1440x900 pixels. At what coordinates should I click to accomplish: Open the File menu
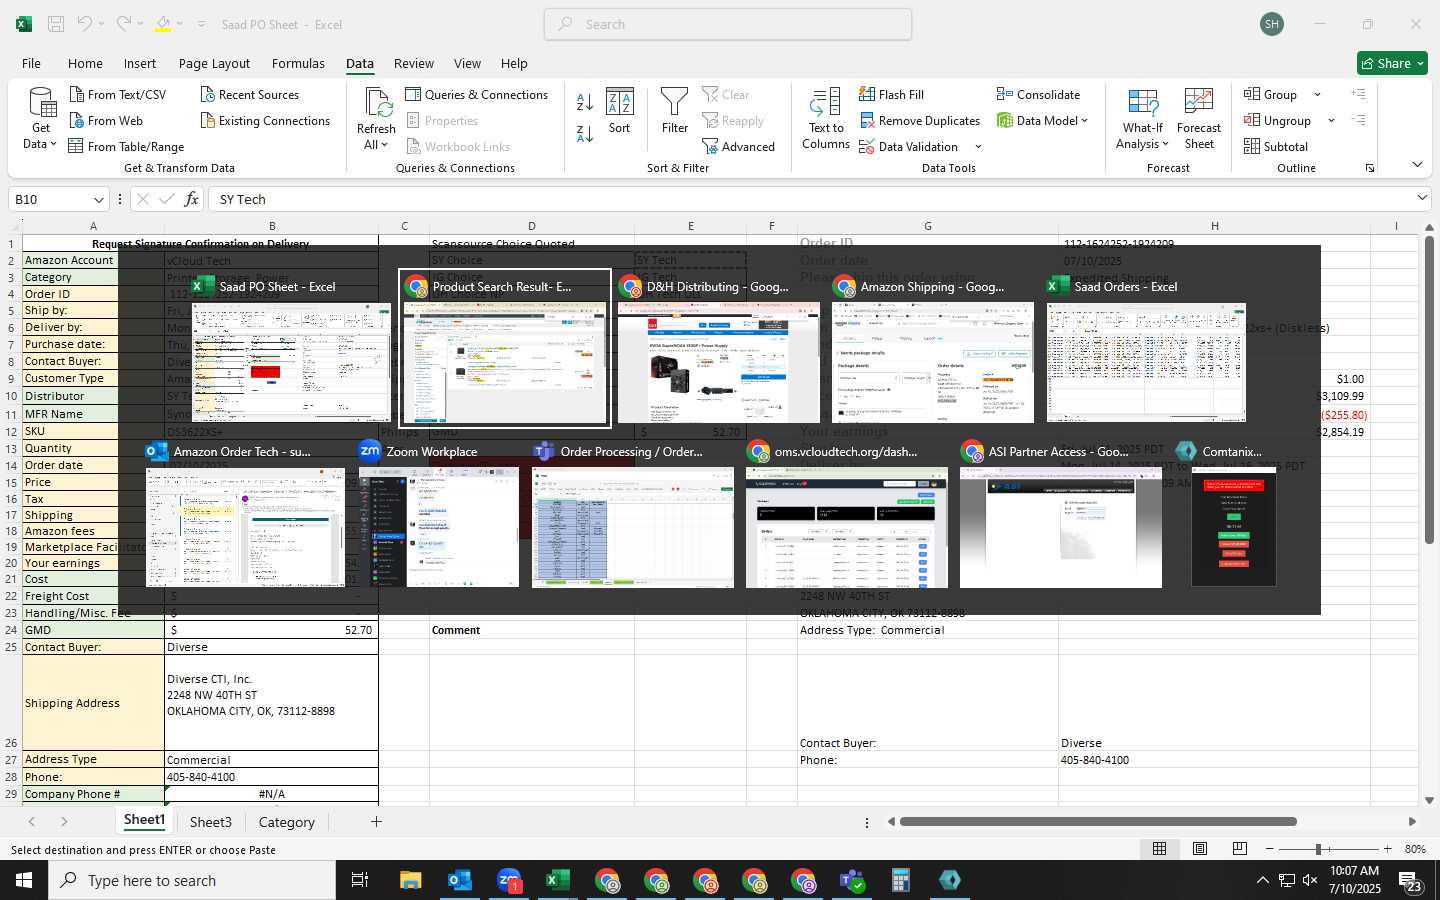31,63
